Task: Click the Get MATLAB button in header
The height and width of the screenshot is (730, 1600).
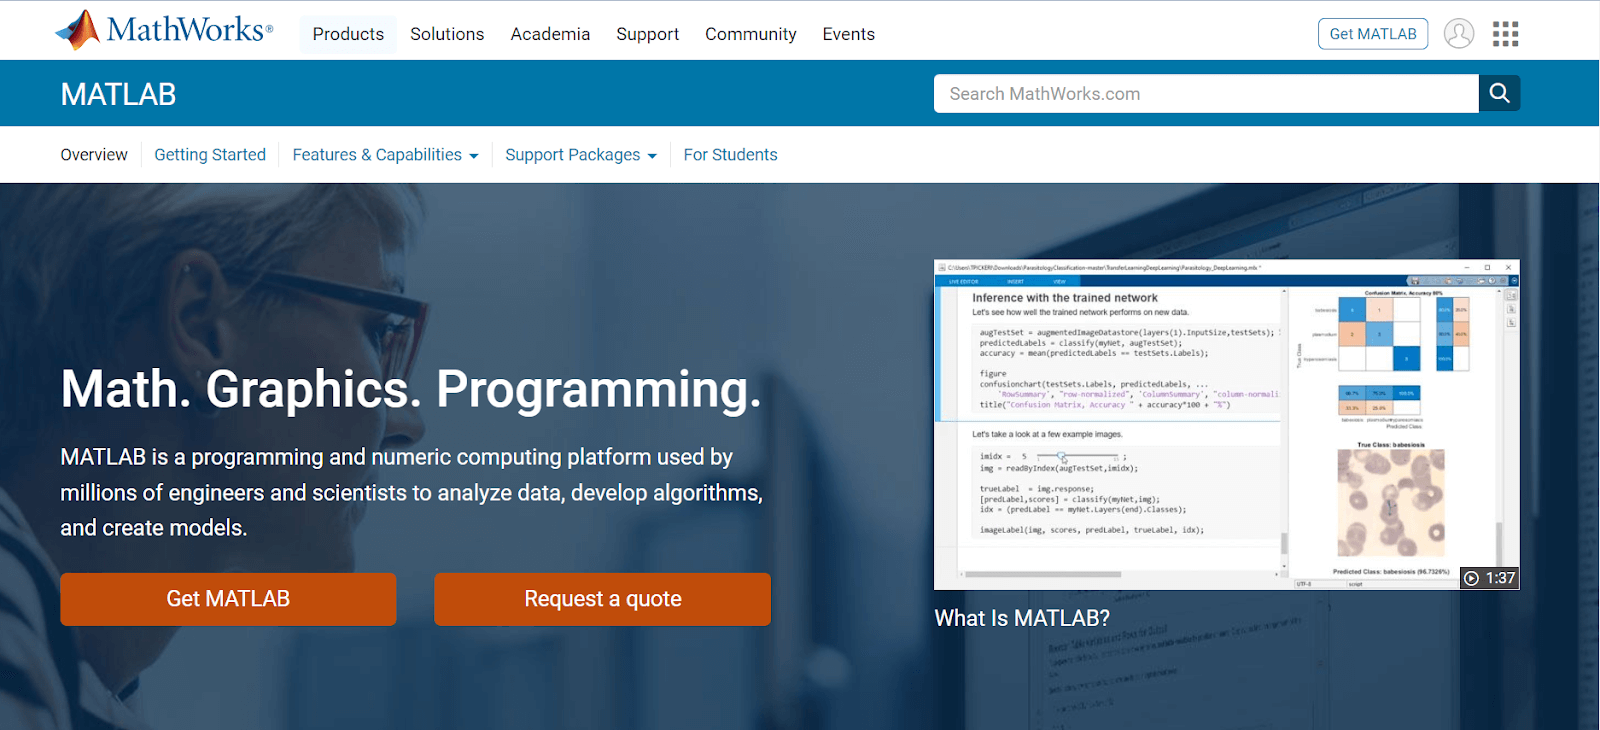Action: coord(1373,34)
